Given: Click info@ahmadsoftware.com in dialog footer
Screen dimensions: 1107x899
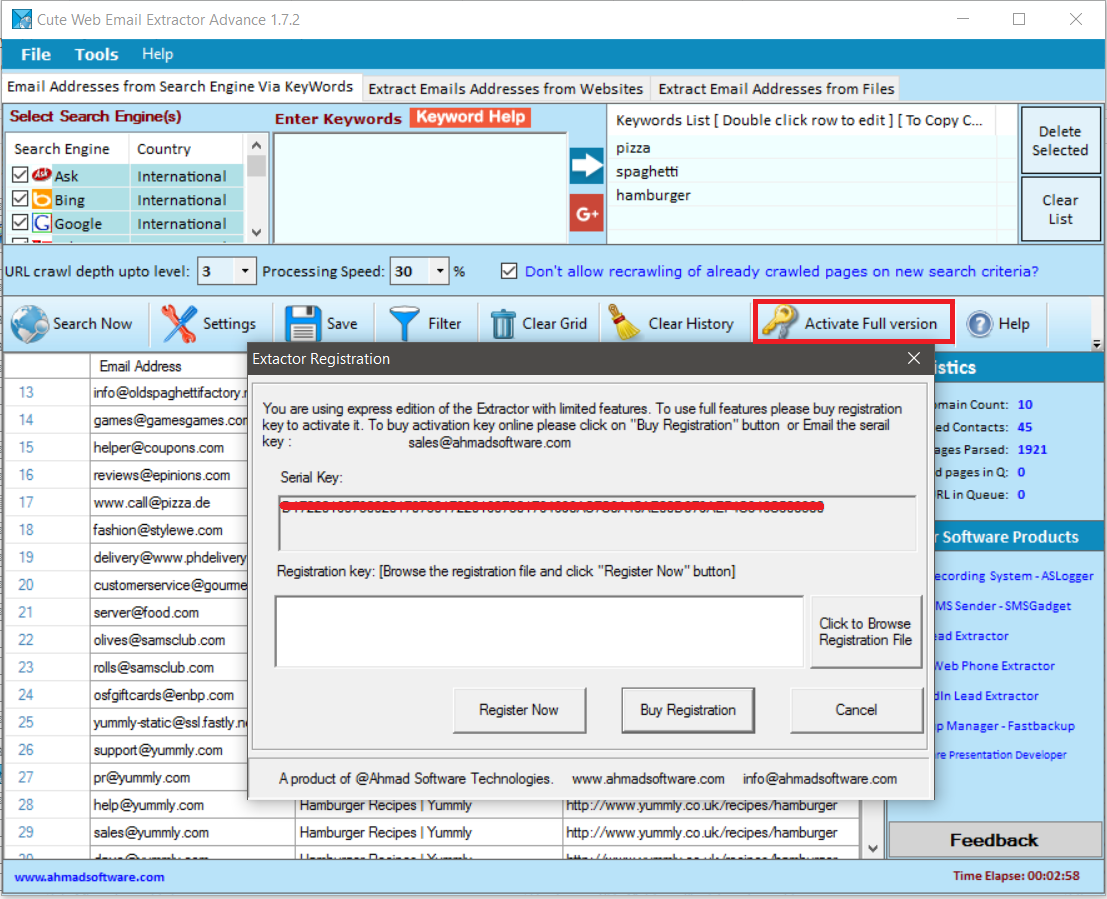Looking at the screenshot, I should click(820, 779).
